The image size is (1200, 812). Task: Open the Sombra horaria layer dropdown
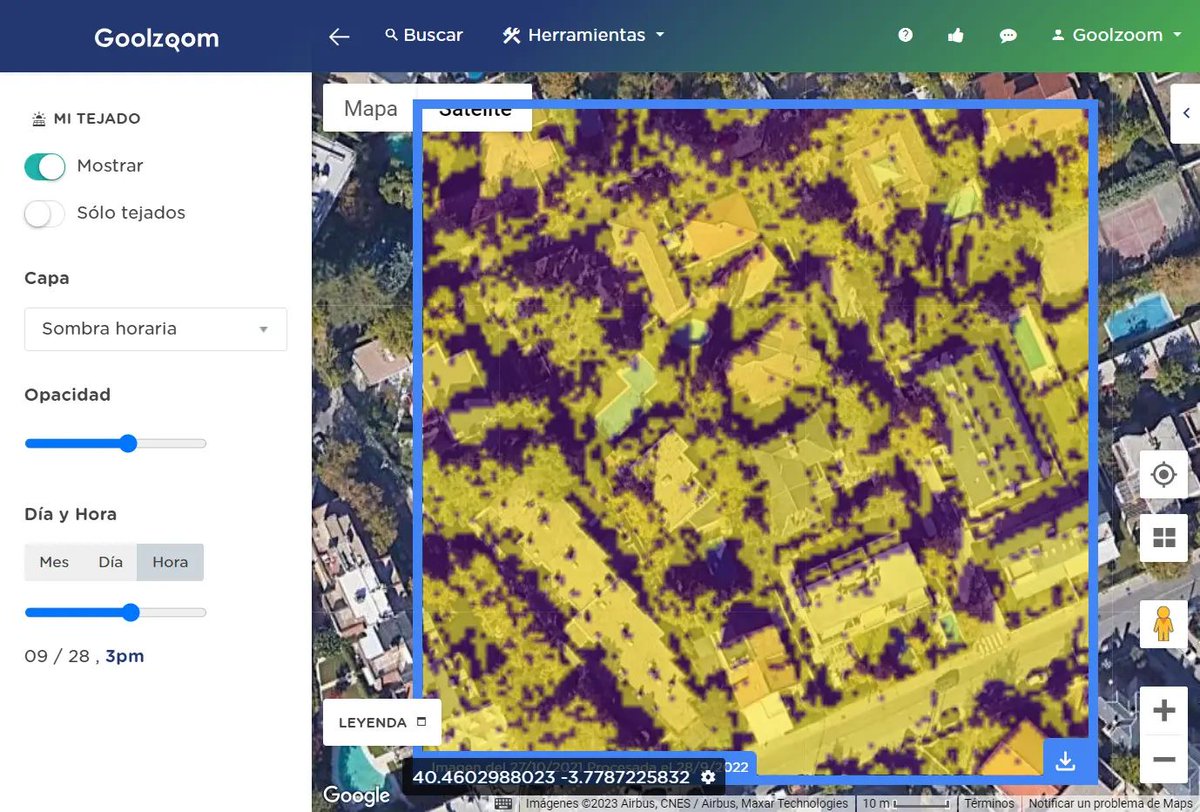pyautogui.click(x=155, y=329)
